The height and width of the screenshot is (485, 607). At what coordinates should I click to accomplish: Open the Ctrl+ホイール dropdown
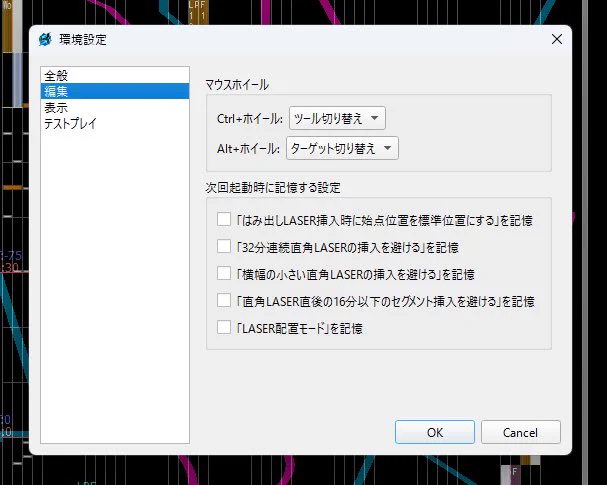click(337, 118)
